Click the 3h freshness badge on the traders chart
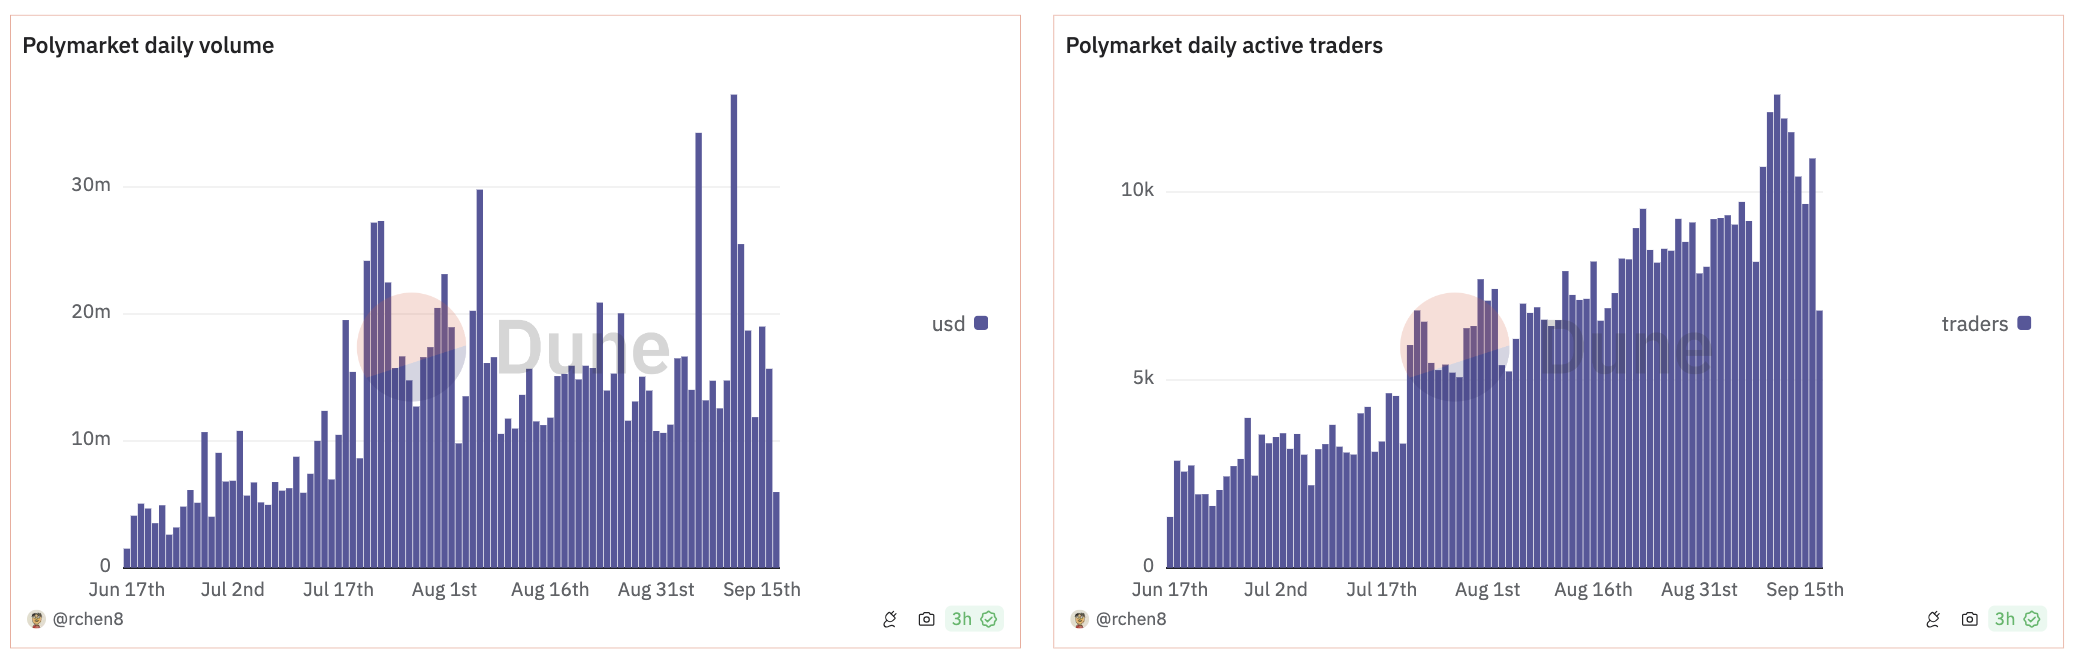The width and height of the screenshot is (2078, 660). tap(2016, 619)
